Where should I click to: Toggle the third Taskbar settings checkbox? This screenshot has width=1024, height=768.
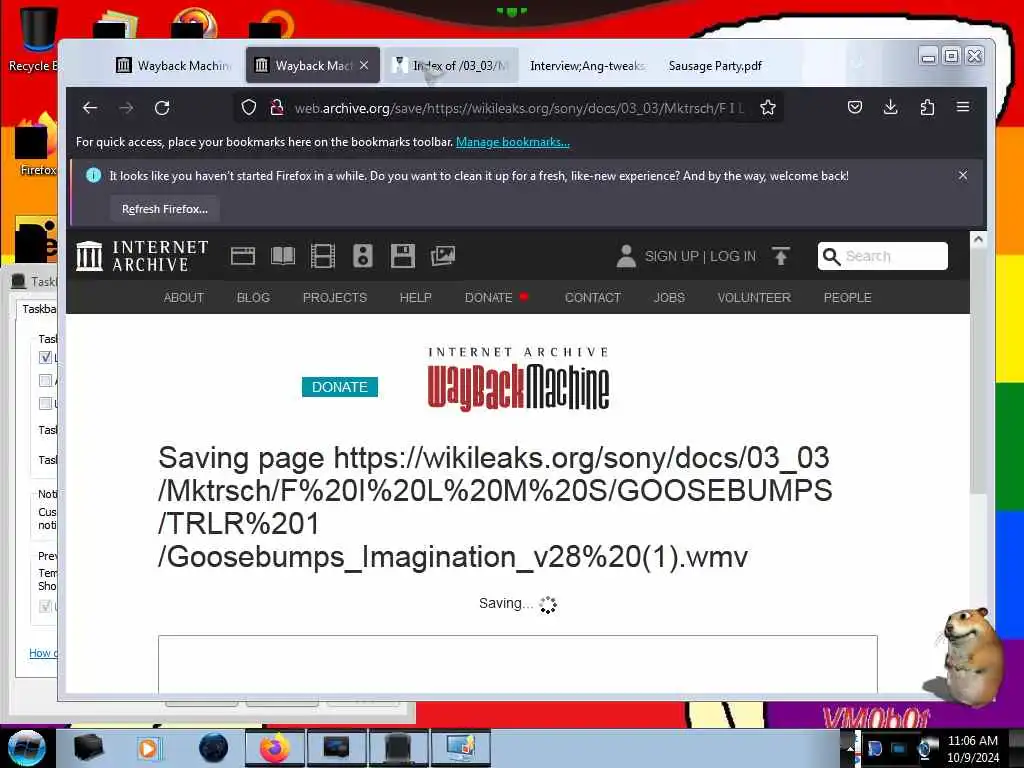[x=45, y=403]
